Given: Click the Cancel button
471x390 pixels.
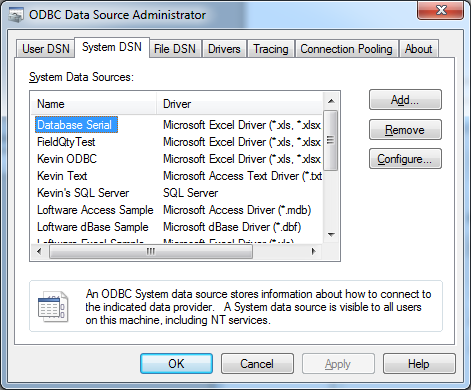Looking at the screenshot, I should click(x=257, y=363).
